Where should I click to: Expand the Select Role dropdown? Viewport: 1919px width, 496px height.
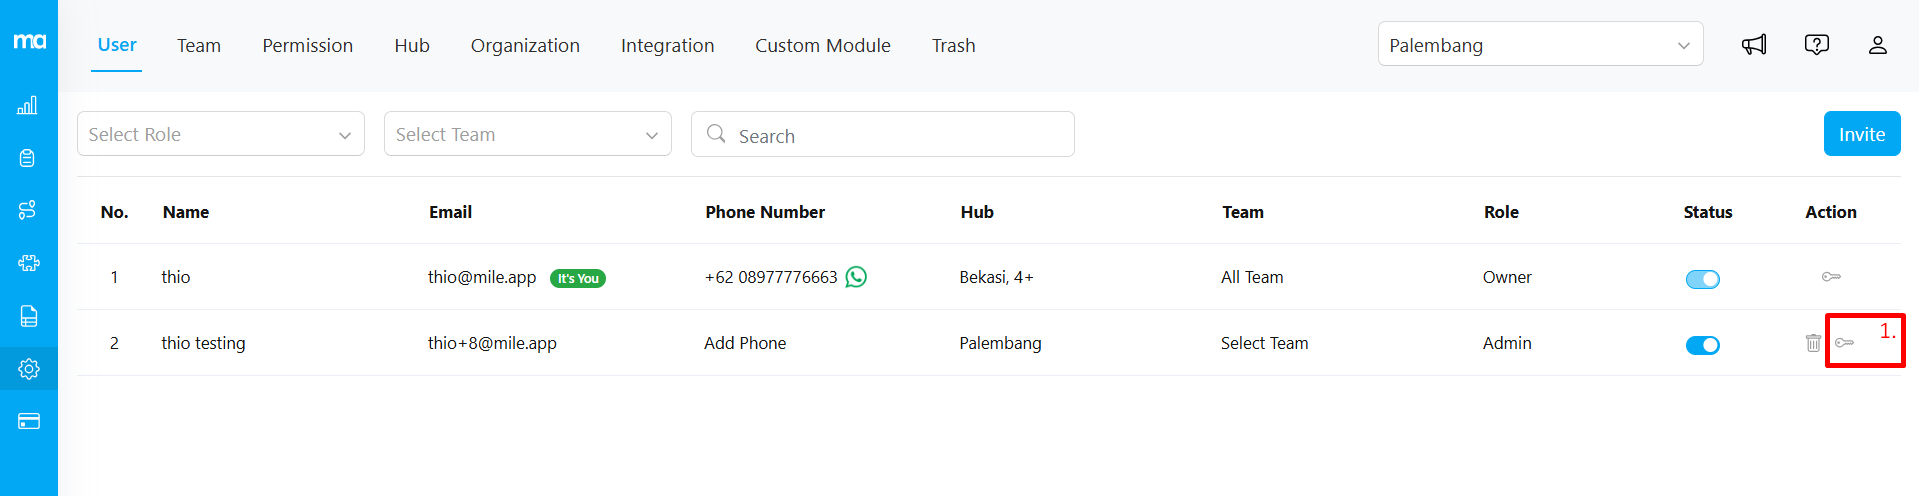point(220,134)
